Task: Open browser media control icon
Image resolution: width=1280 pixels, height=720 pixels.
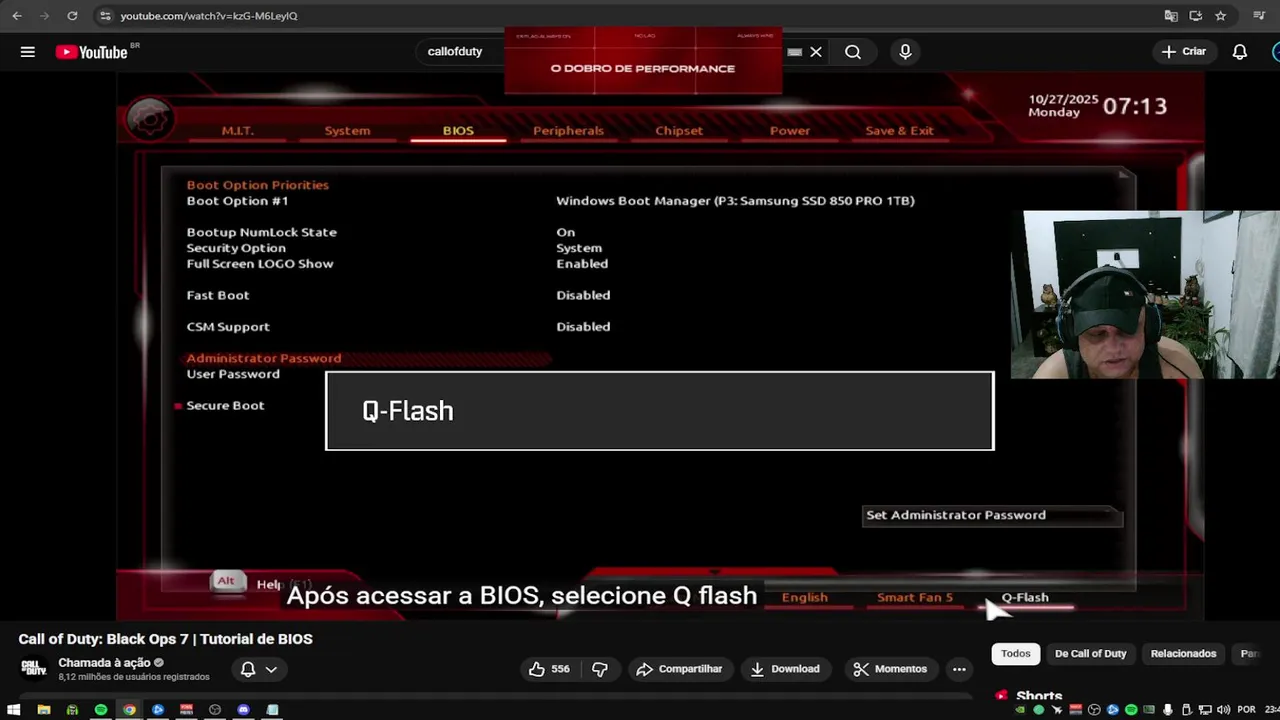Action: [x=1259, y=16]
